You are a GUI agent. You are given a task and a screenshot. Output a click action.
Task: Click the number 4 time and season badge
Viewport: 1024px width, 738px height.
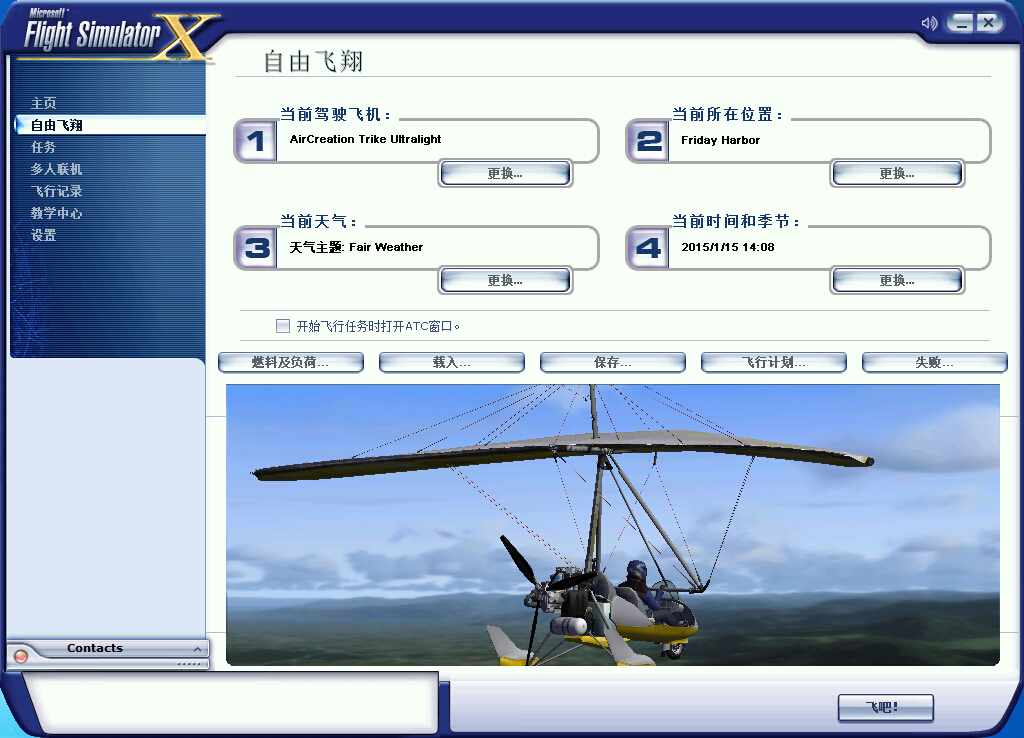[x=647, y=247]
